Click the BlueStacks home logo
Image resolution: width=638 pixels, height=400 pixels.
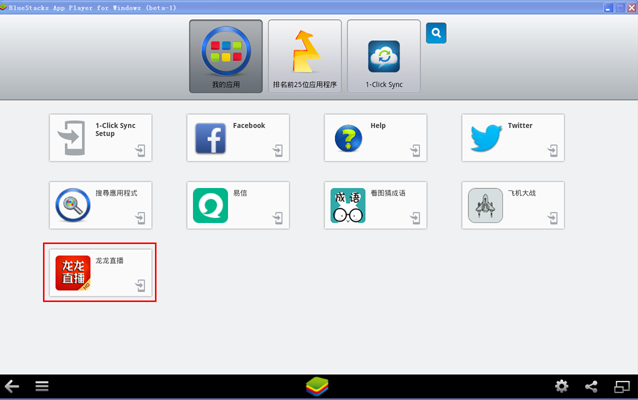(317, 386)
